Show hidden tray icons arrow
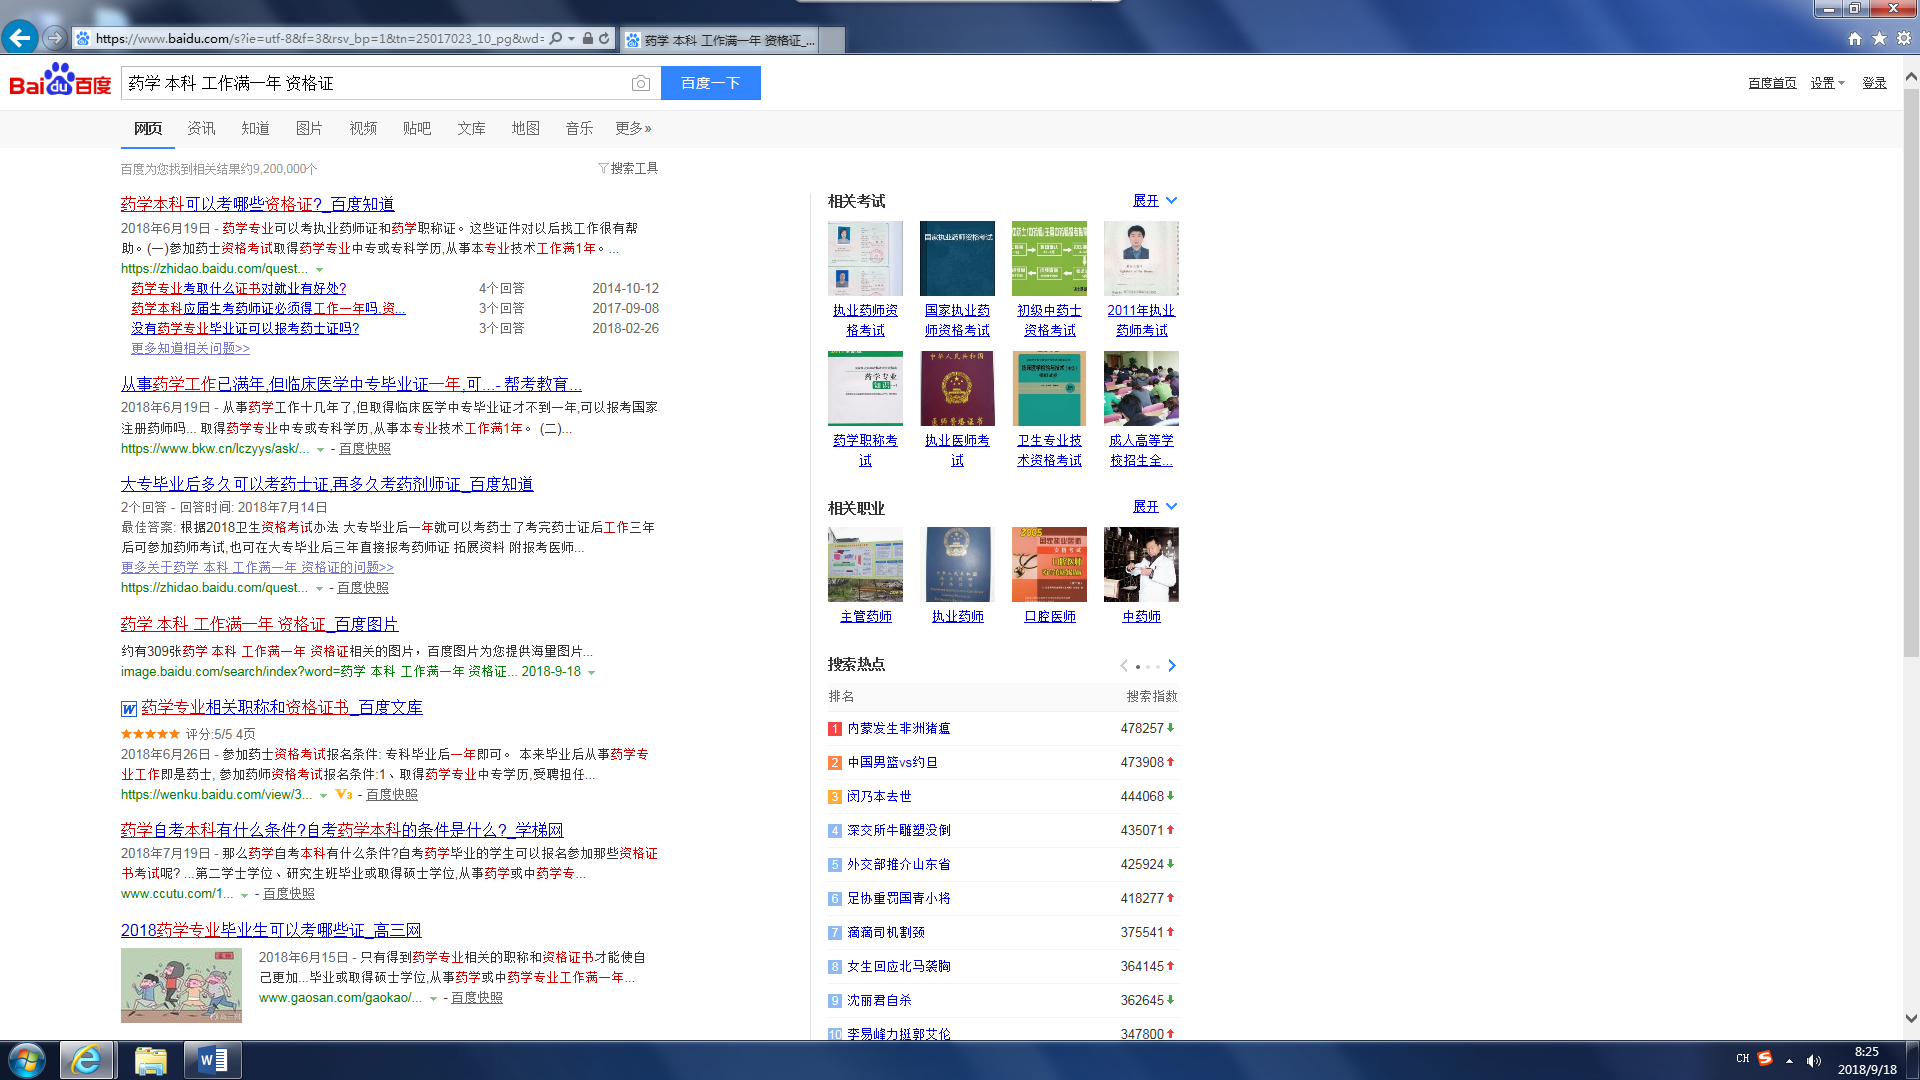Screen dimensions: 1920x1080 point(1789,1060)
